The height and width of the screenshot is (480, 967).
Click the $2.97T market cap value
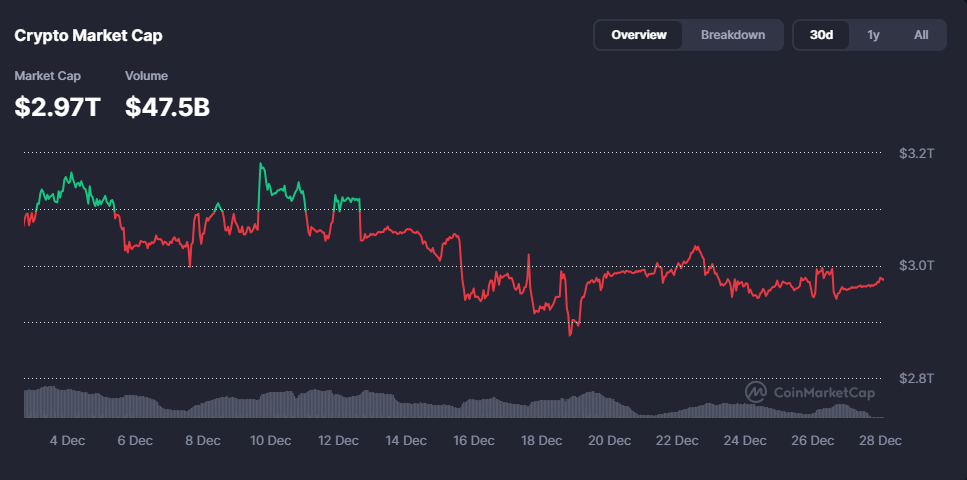pyautogui.click(x=57, y=107)
